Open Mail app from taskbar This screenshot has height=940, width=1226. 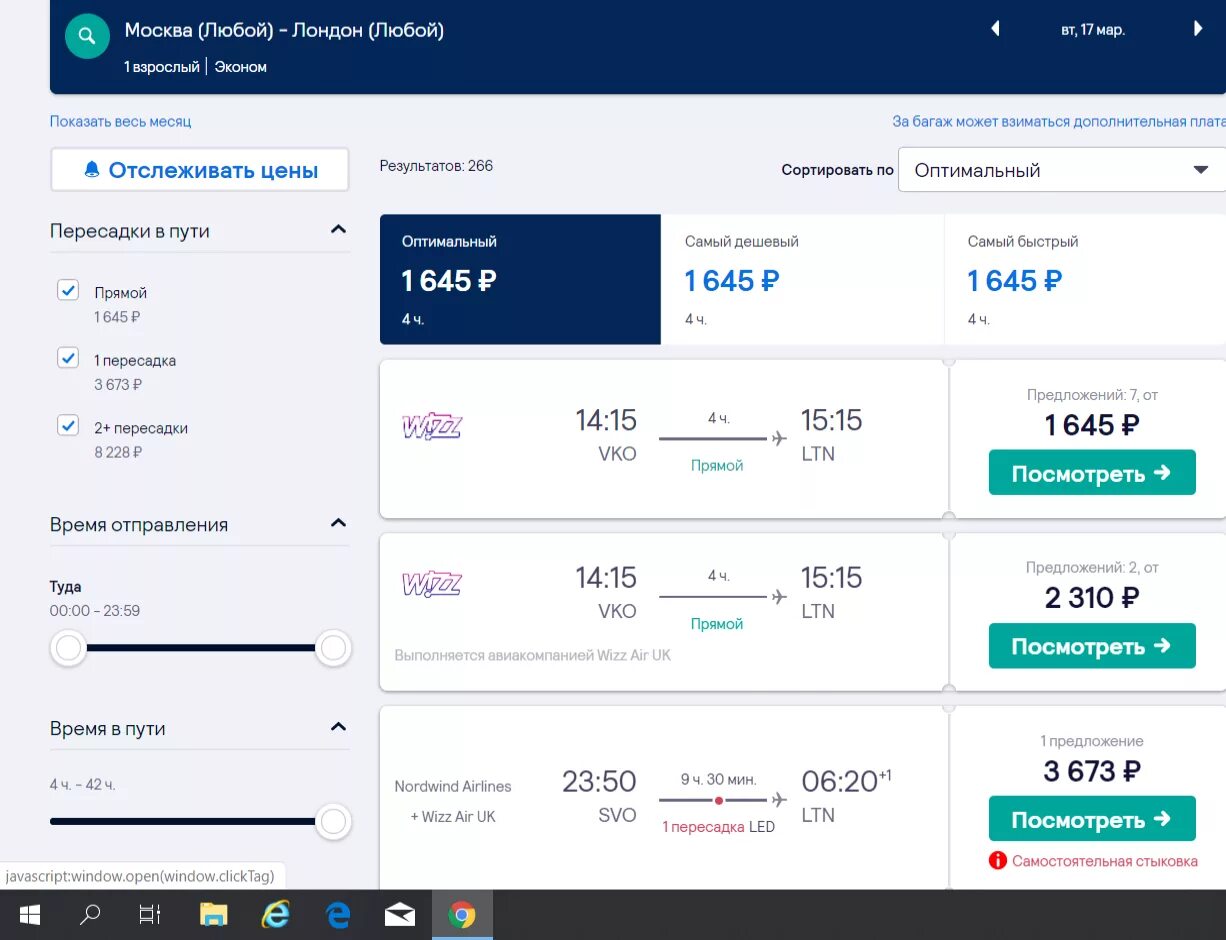point(400,915)
